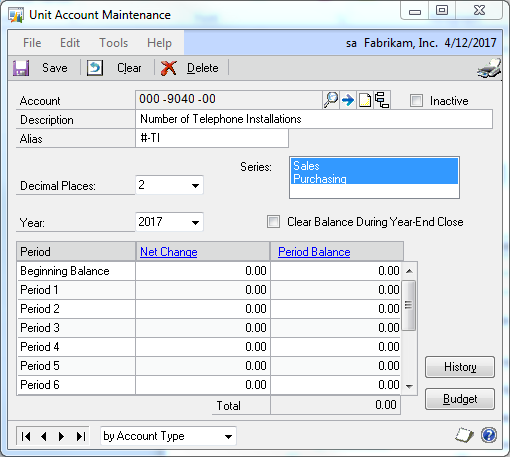Viewport: 510px width, 457px height.
Task: Enable the Inactive checkbox
Action: 416,100
